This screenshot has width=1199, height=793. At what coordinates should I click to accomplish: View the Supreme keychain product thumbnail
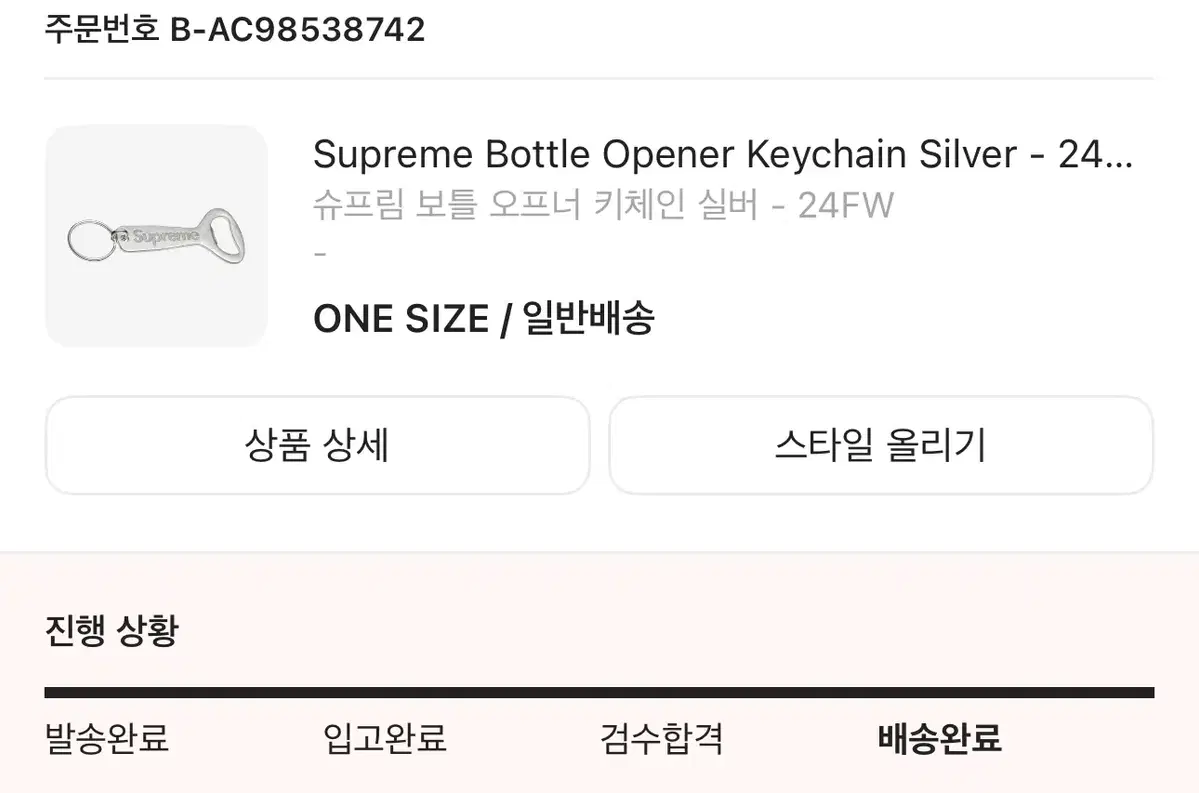pyautogui.click(x=156, y=236)
